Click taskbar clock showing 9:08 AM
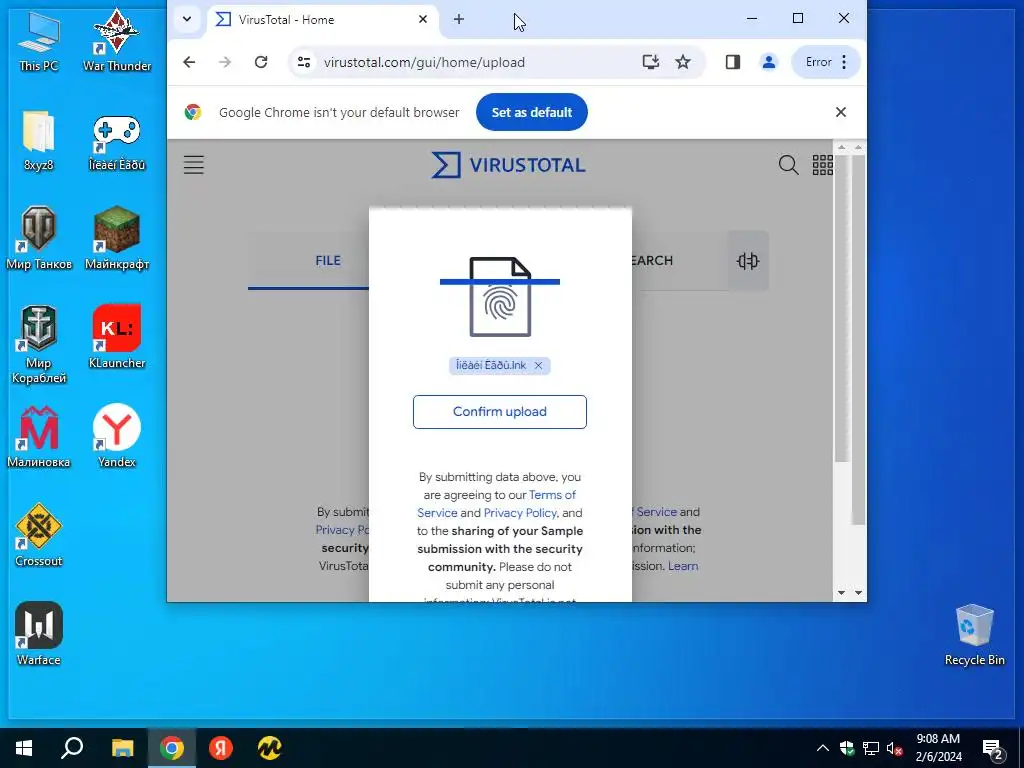Screen dimensions: 1024x768 [x=938, y=748]
